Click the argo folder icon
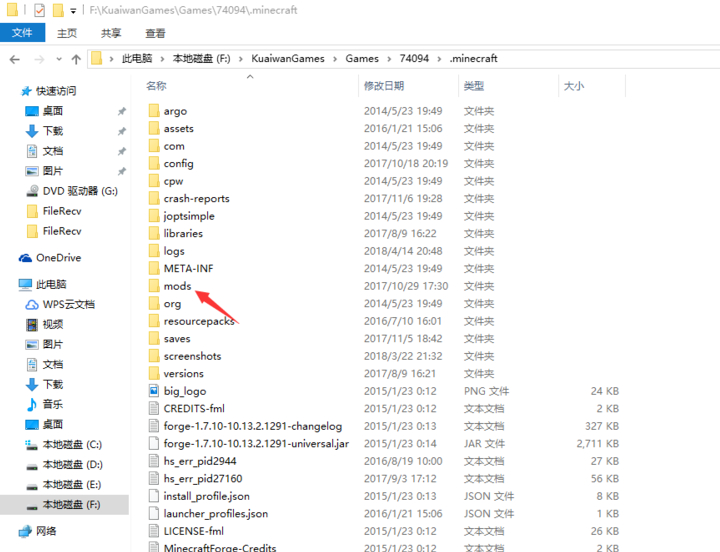The image size is (720, 552). (154, 111)
